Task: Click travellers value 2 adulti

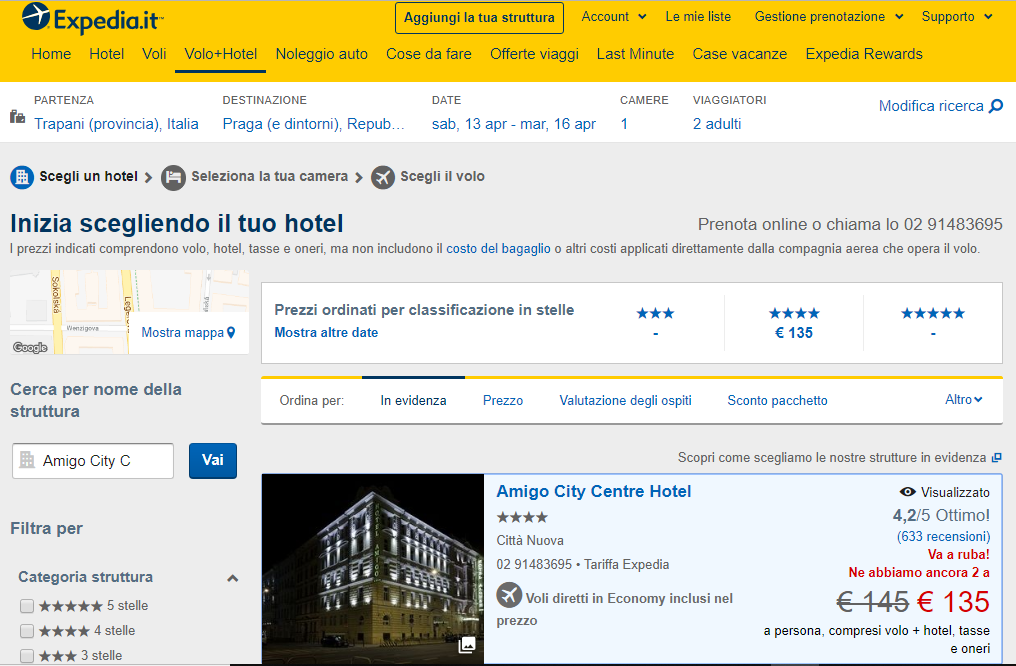Action: click(x=717, y=124)
